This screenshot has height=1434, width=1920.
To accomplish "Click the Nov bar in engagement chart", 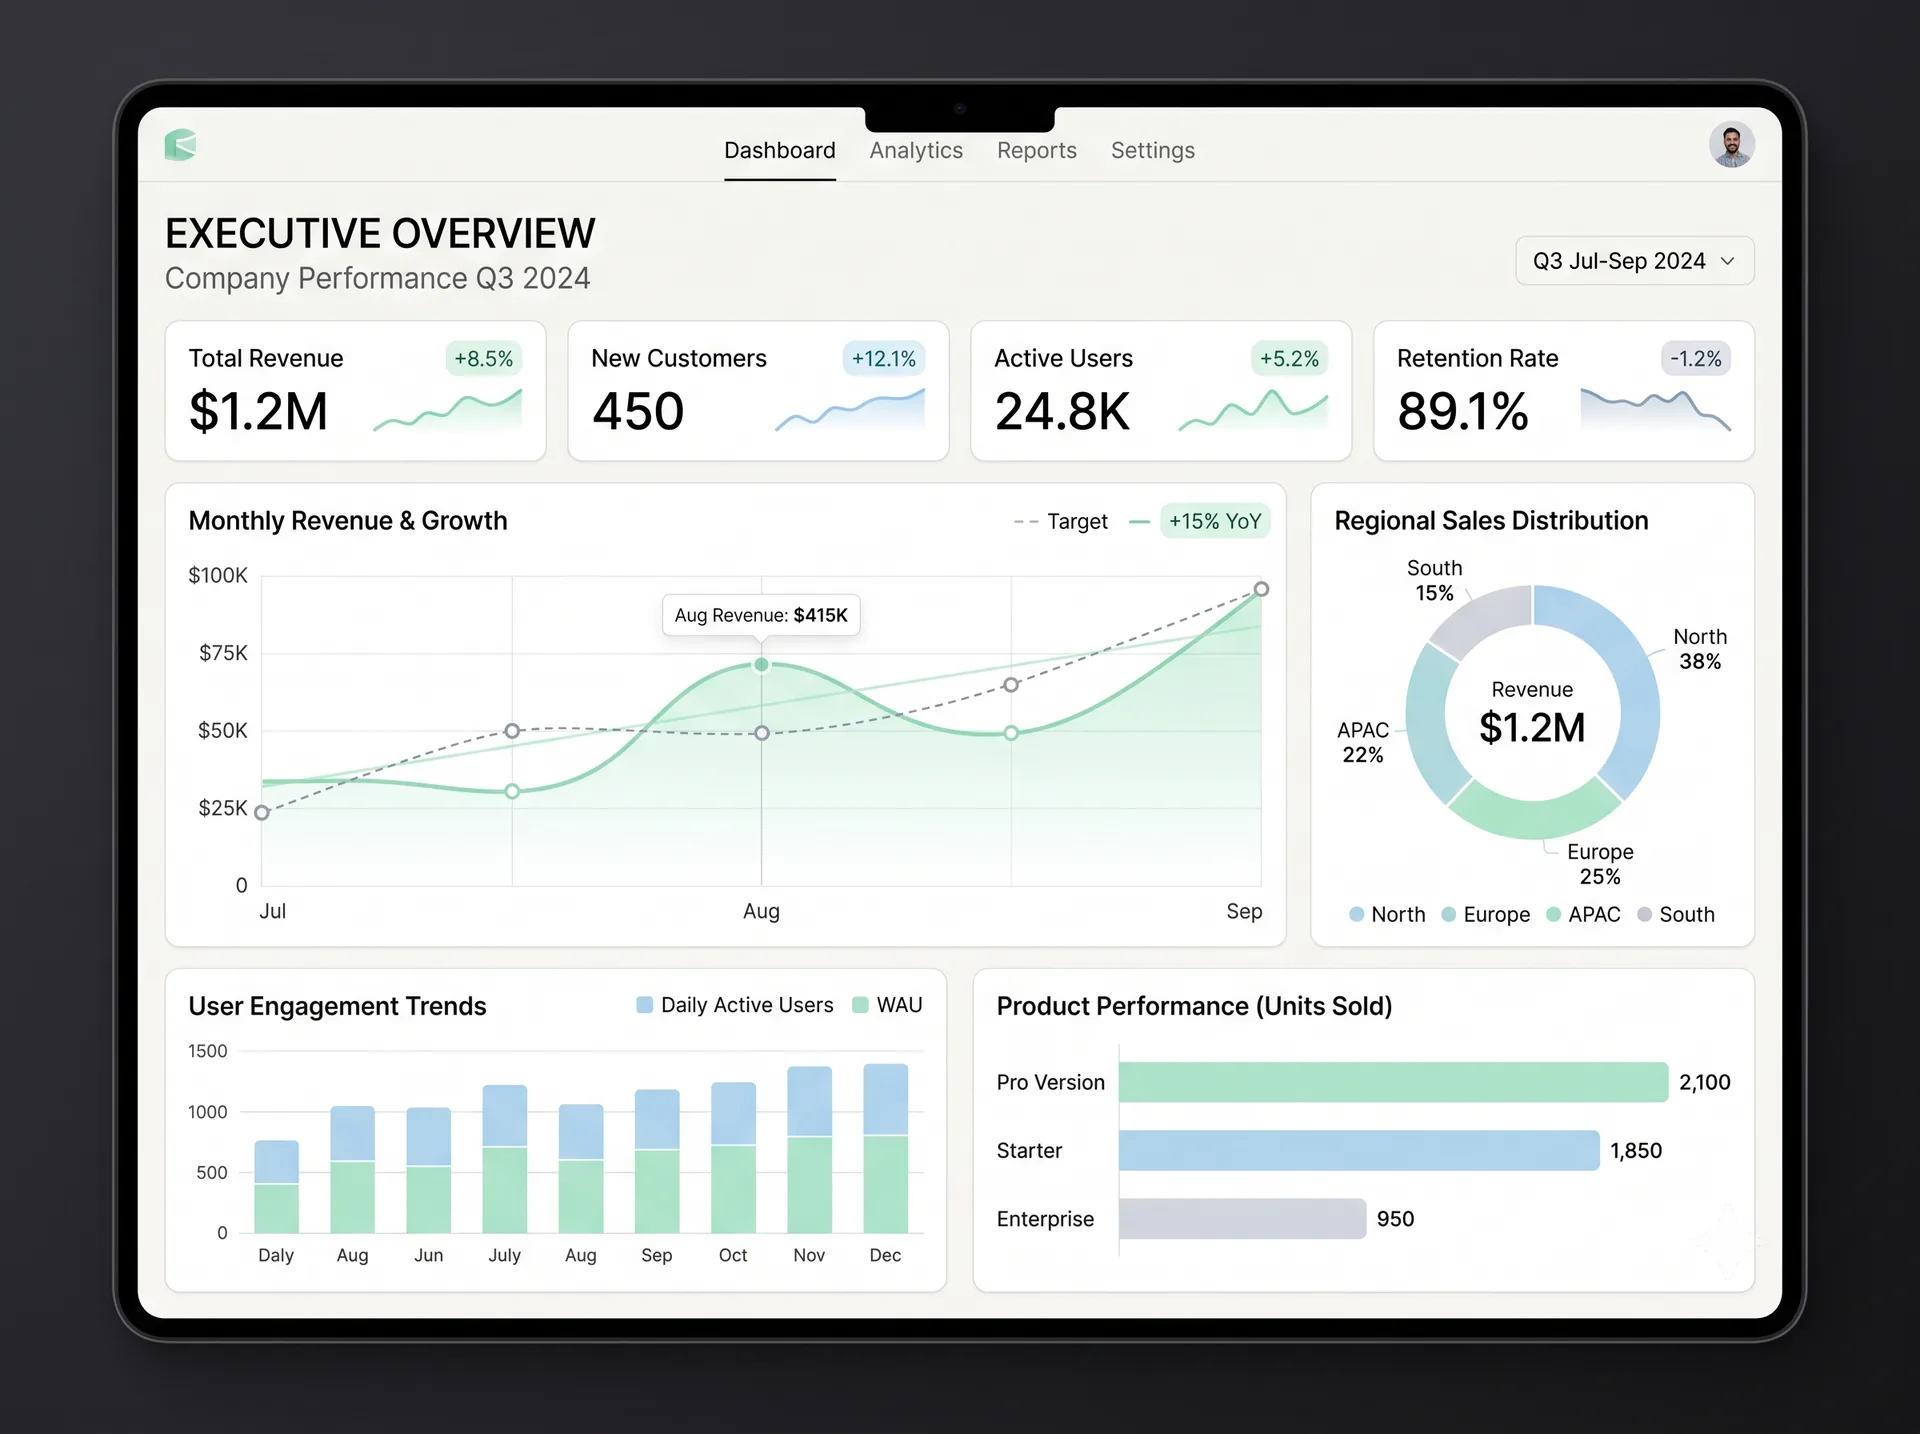I will [810, 1150].
